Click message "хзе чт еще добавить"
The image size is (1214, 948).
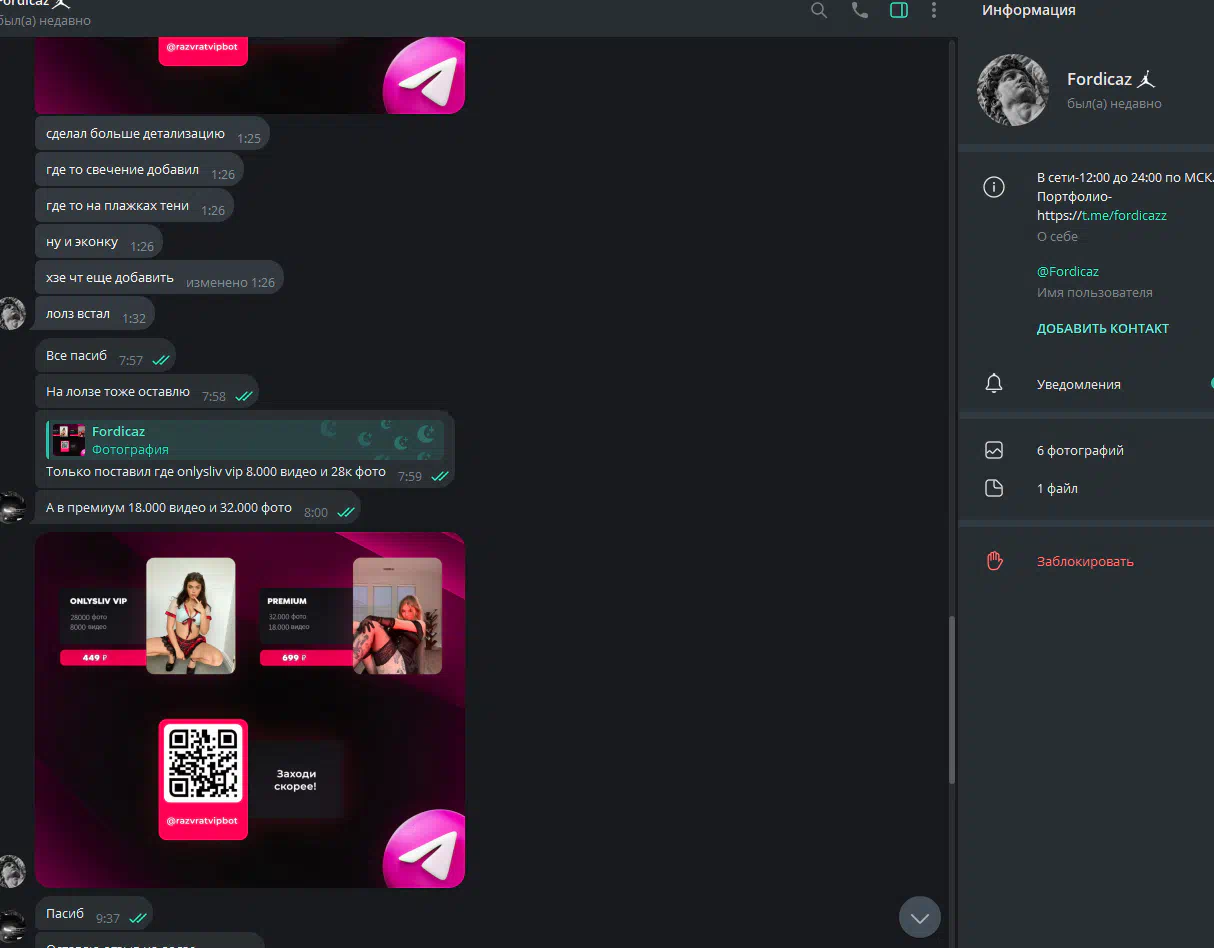(x=159, y=278)
